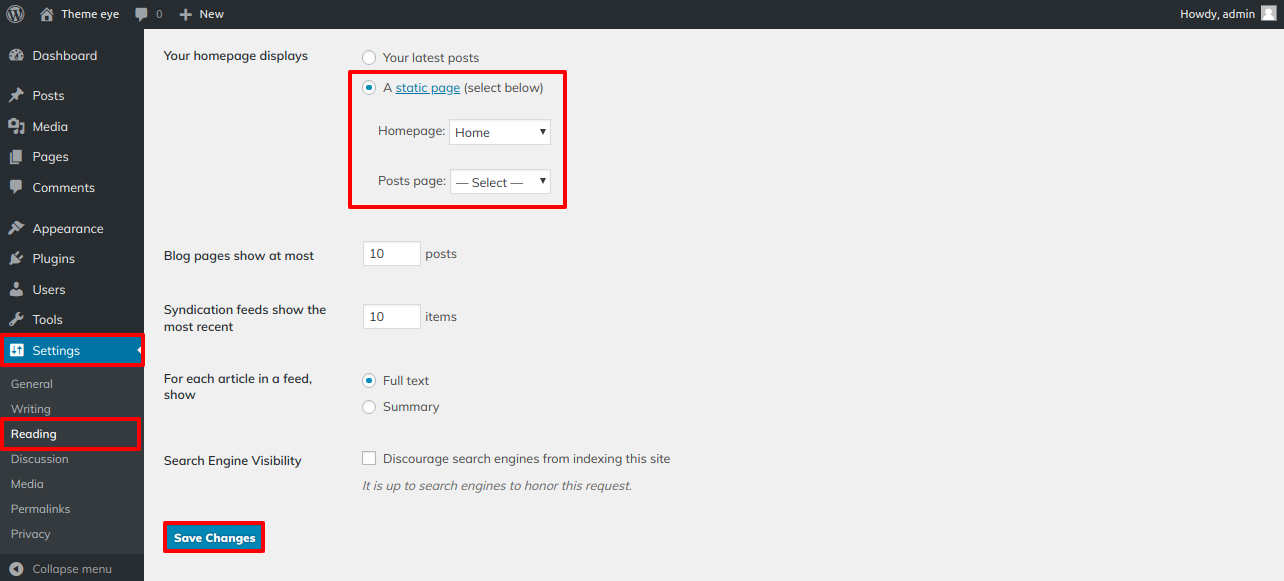The width and height of the screenshot is (1284, 581).
Task: Follow the 'static page' link
Action: [428, 88]
